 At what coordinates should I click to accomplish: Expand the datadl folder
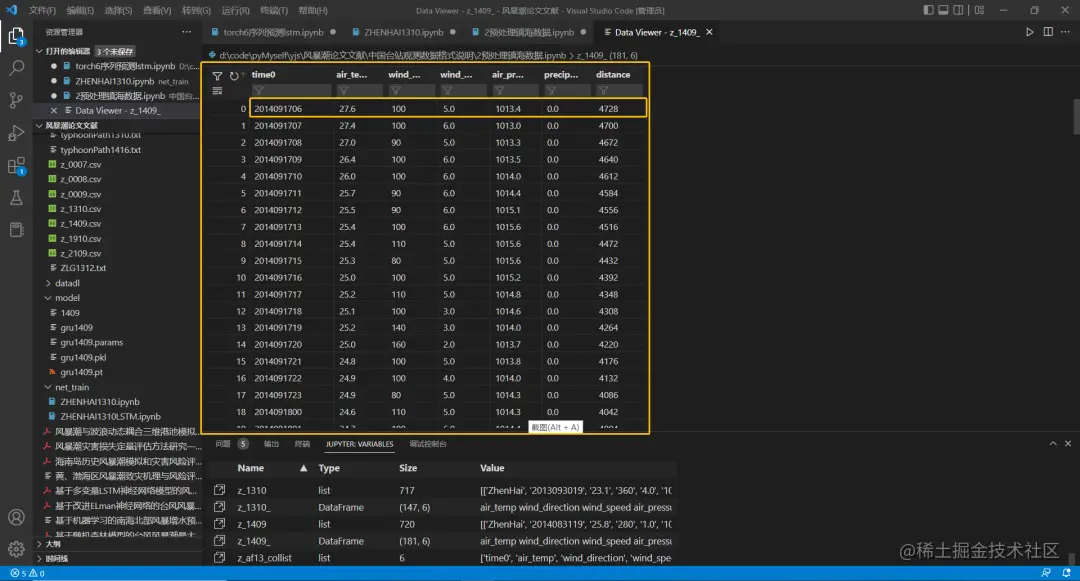[x=48, y=283]
